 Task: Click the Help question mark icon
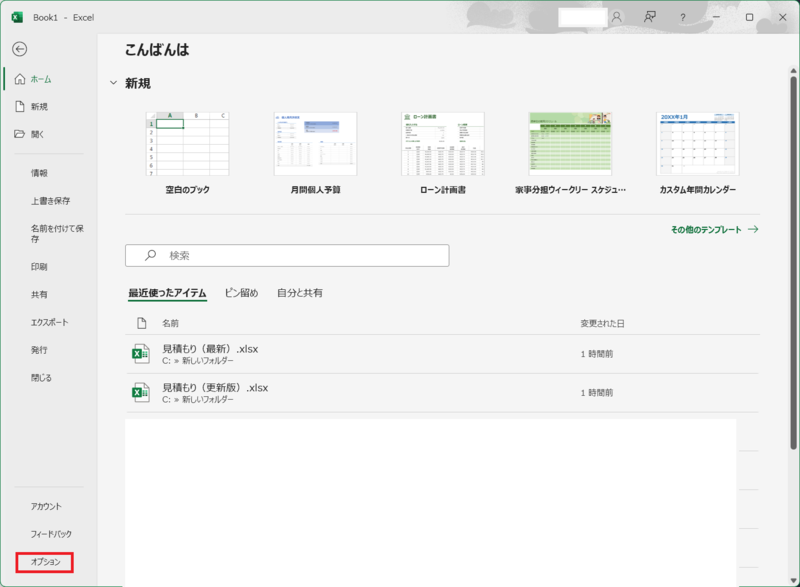pyautogui.click(x=681, y=17)
